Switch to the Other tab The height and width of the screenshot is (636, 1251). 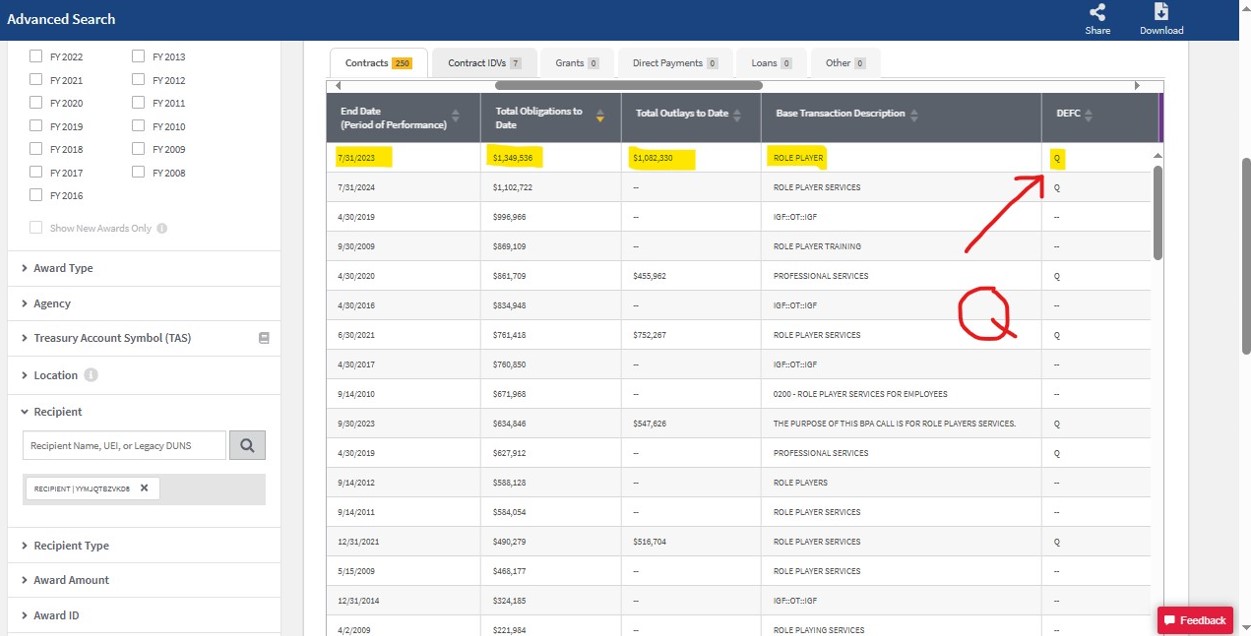tap(845, 63)
